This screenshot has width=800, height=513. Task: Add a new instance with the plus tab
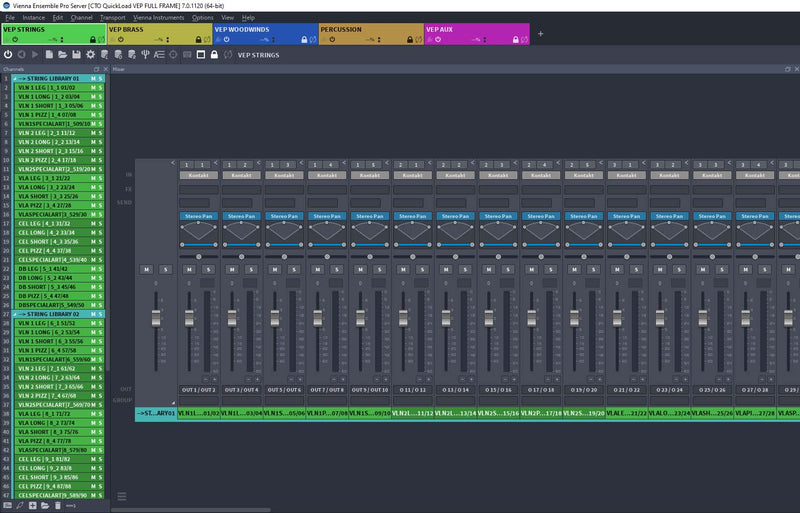541,34
